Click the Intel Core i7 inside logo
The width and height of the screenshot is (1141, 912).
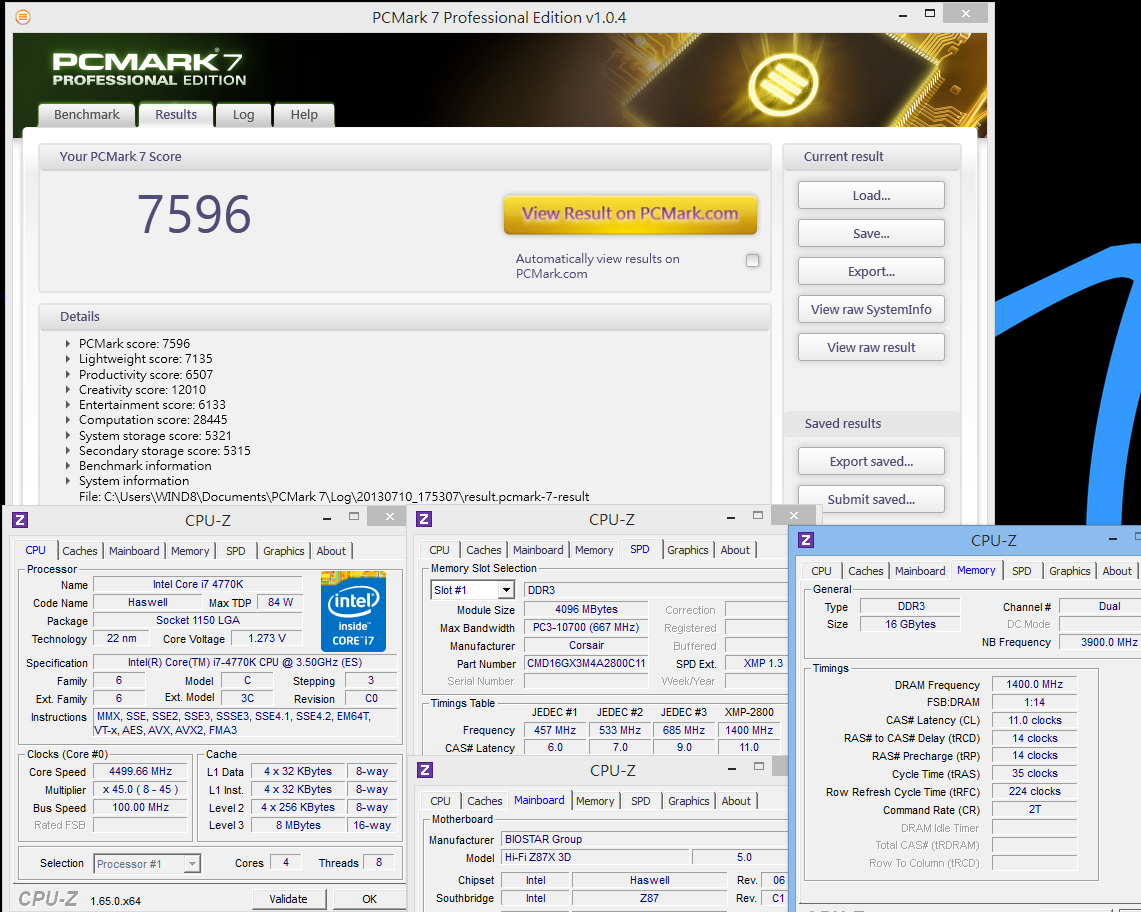tap(353, 611)
